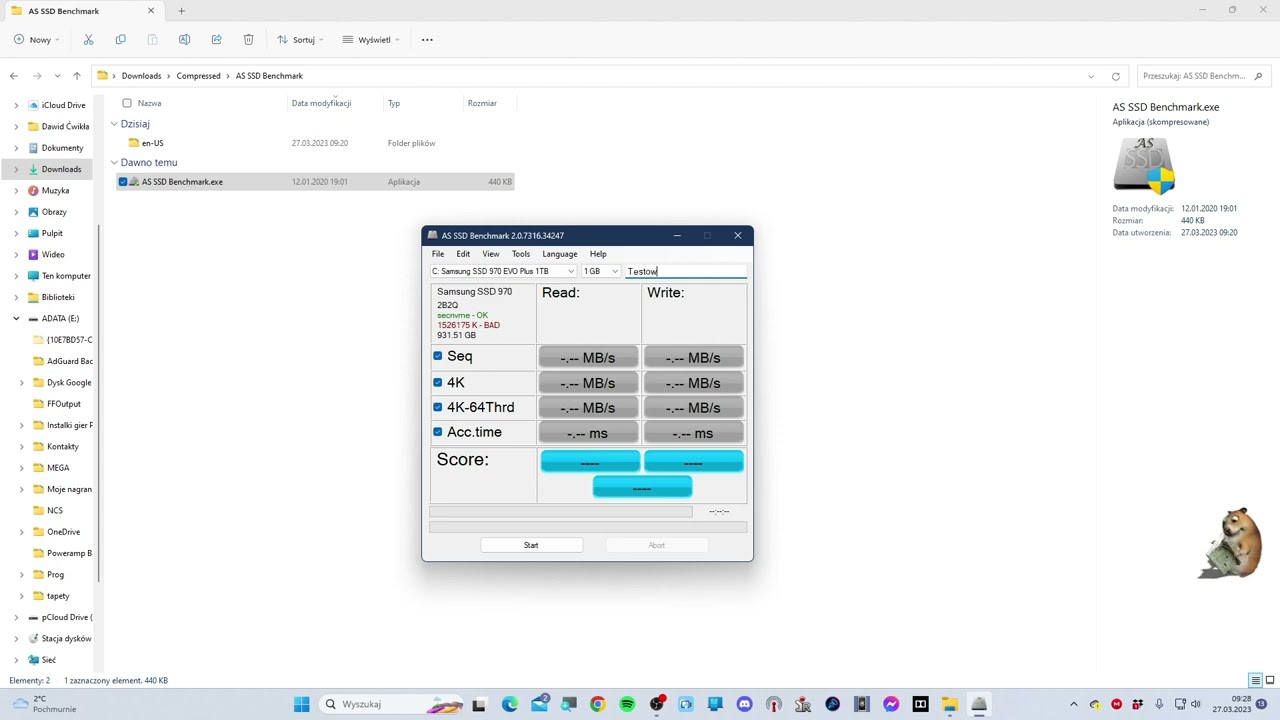Add a new Explorer tab with plus

[x=181, y=11]
